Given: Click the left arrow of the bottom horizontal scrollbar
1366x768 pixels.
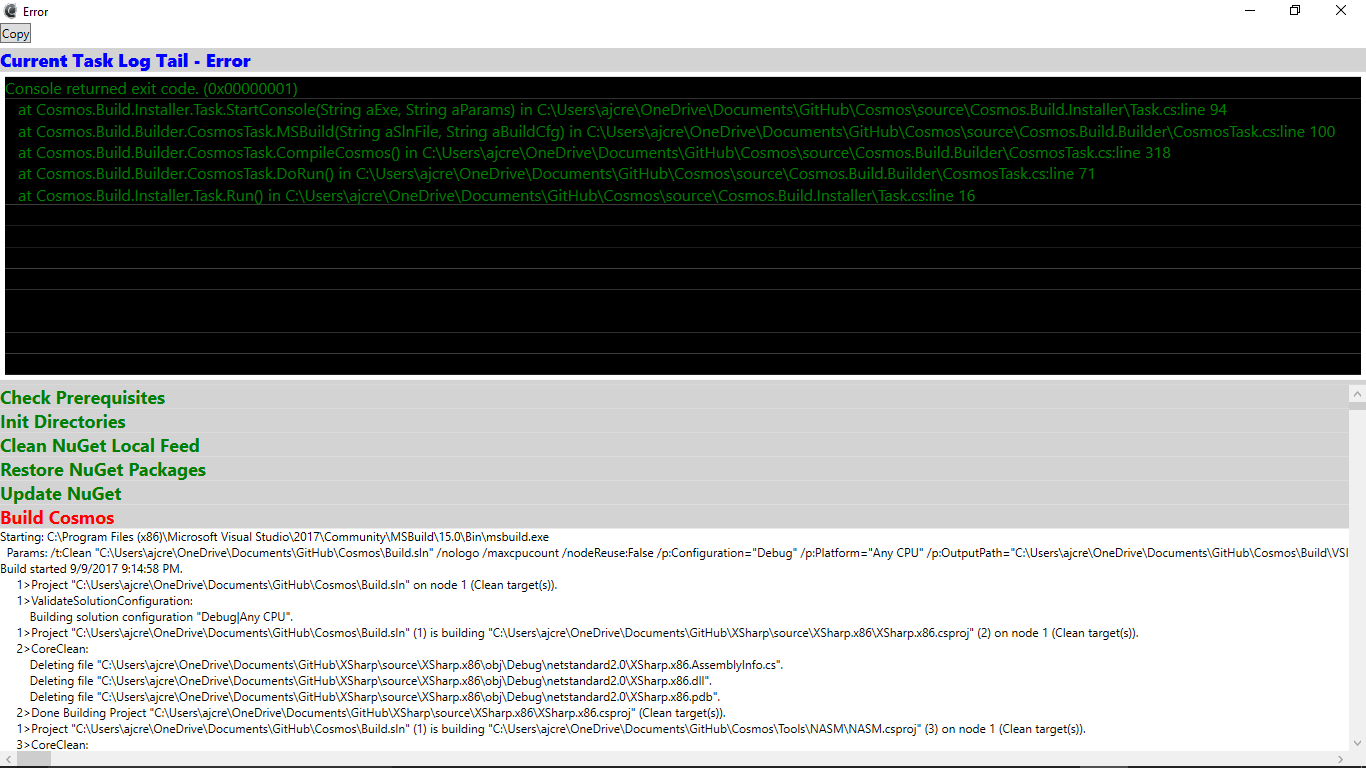Looking at the screenshot, I should [6, 760].
